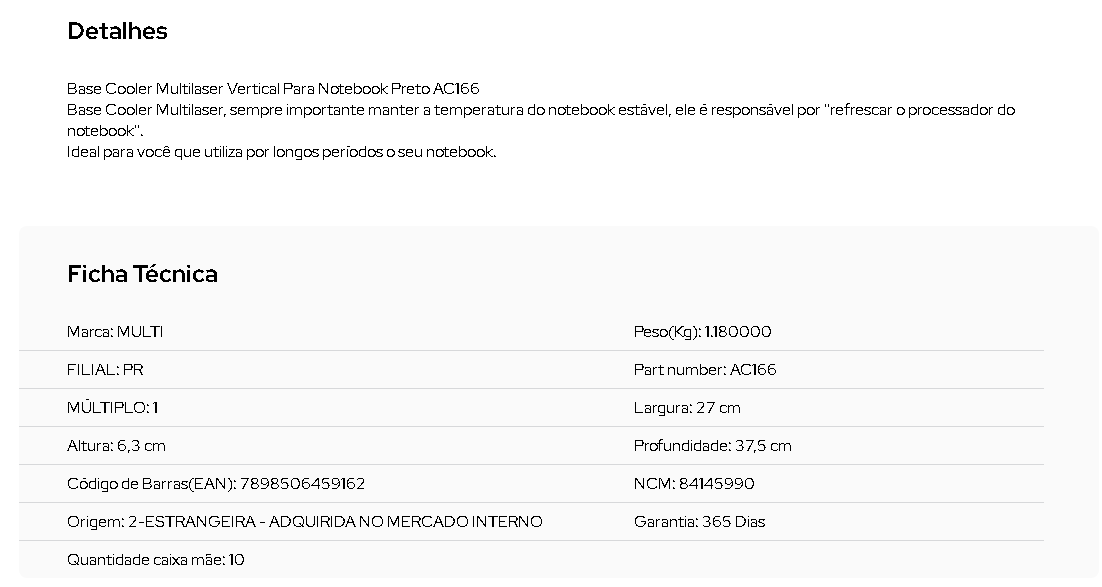Click the Ficha Técnica heading
This screenshot has width=1102, height=587.
[142, 273]
